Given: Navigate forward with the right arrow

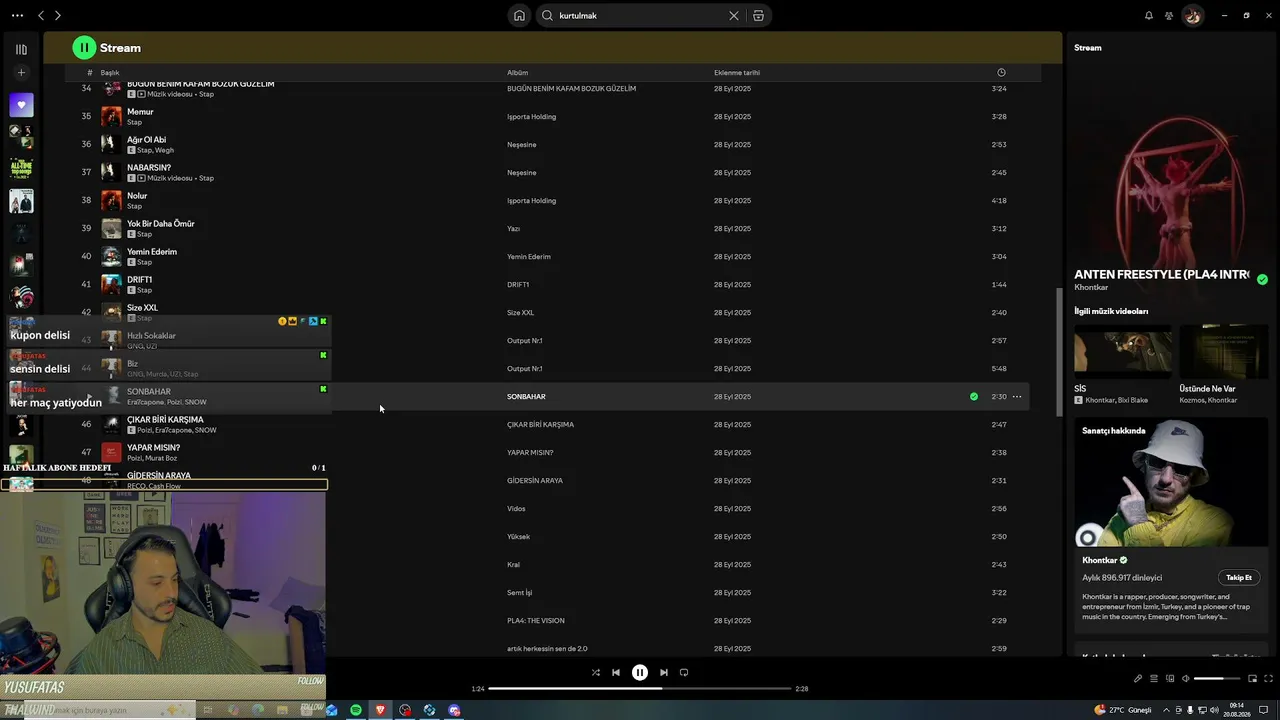Looking at the screenshot, I should point(58,16).
